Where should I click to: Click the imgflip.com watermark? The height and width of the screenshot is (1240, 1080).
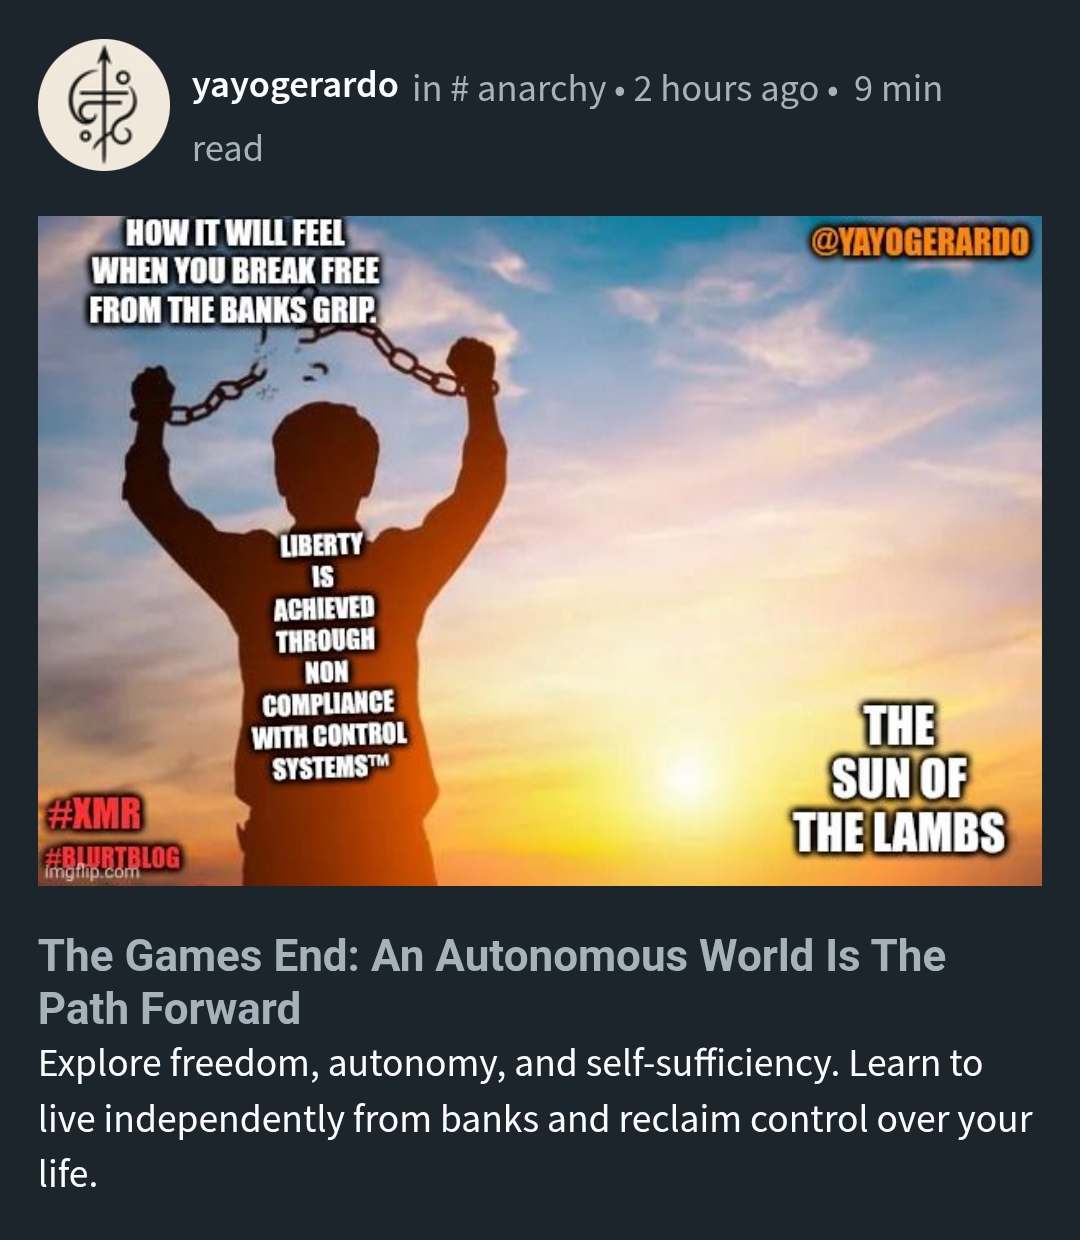91,873
